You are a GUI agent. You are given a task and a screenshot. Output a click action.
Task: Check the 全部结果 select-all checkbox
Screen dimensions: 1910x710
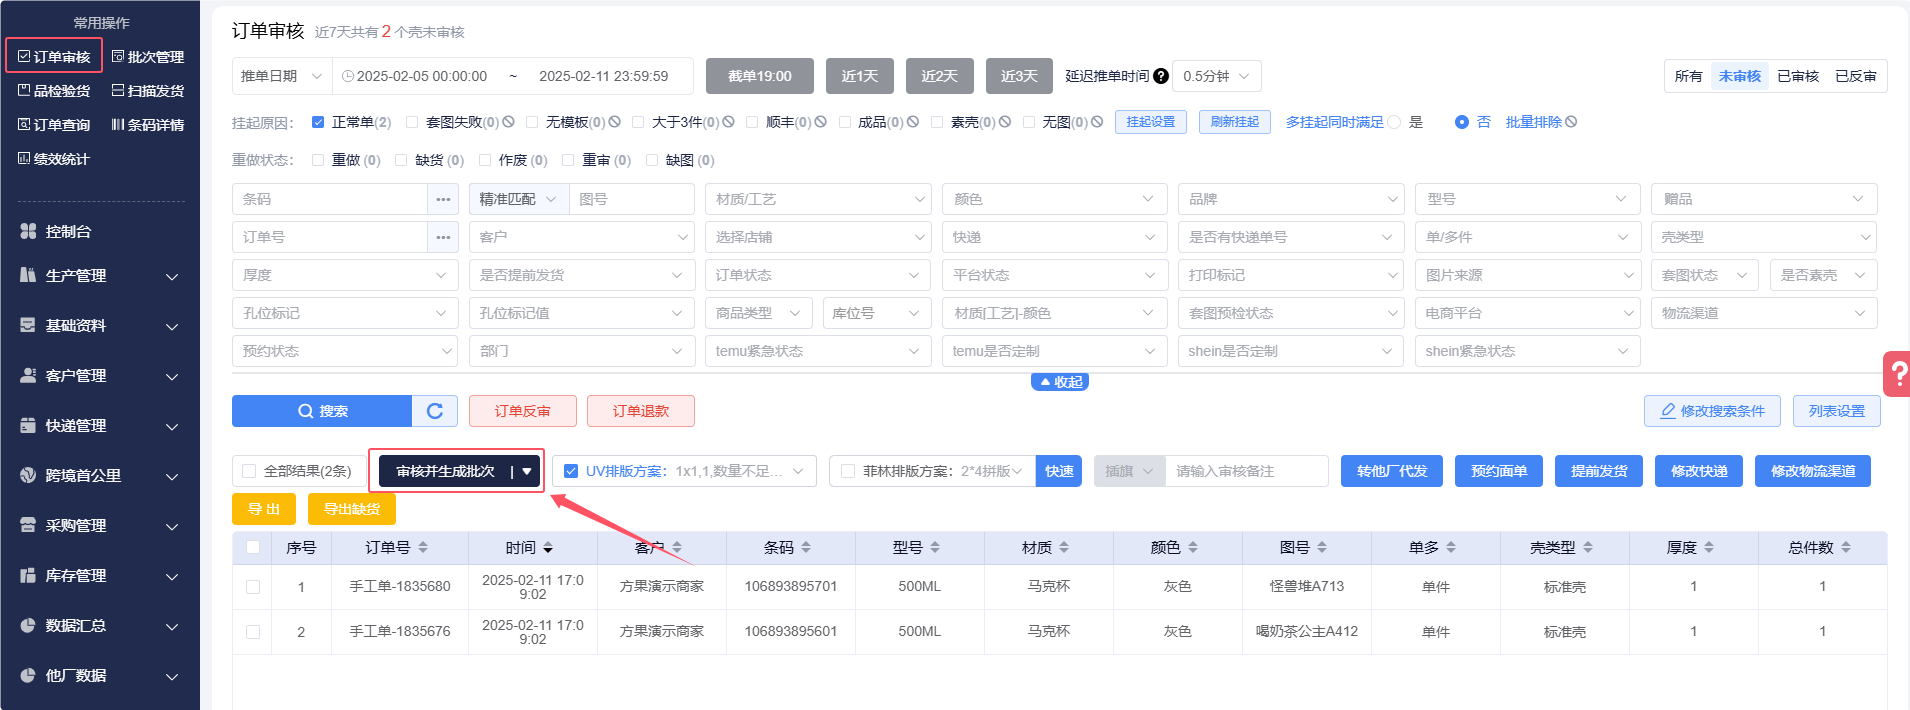[249, 471]
